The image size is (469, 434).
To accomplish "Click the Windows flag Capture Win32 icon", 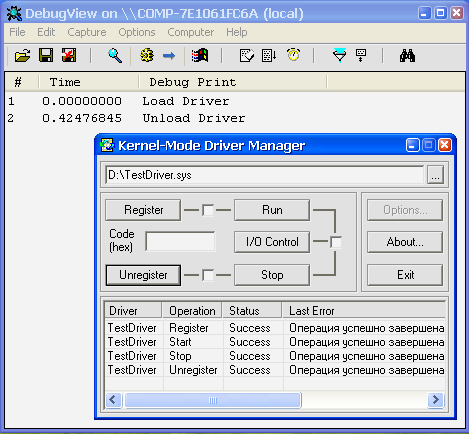I will (x=200, y=56).
